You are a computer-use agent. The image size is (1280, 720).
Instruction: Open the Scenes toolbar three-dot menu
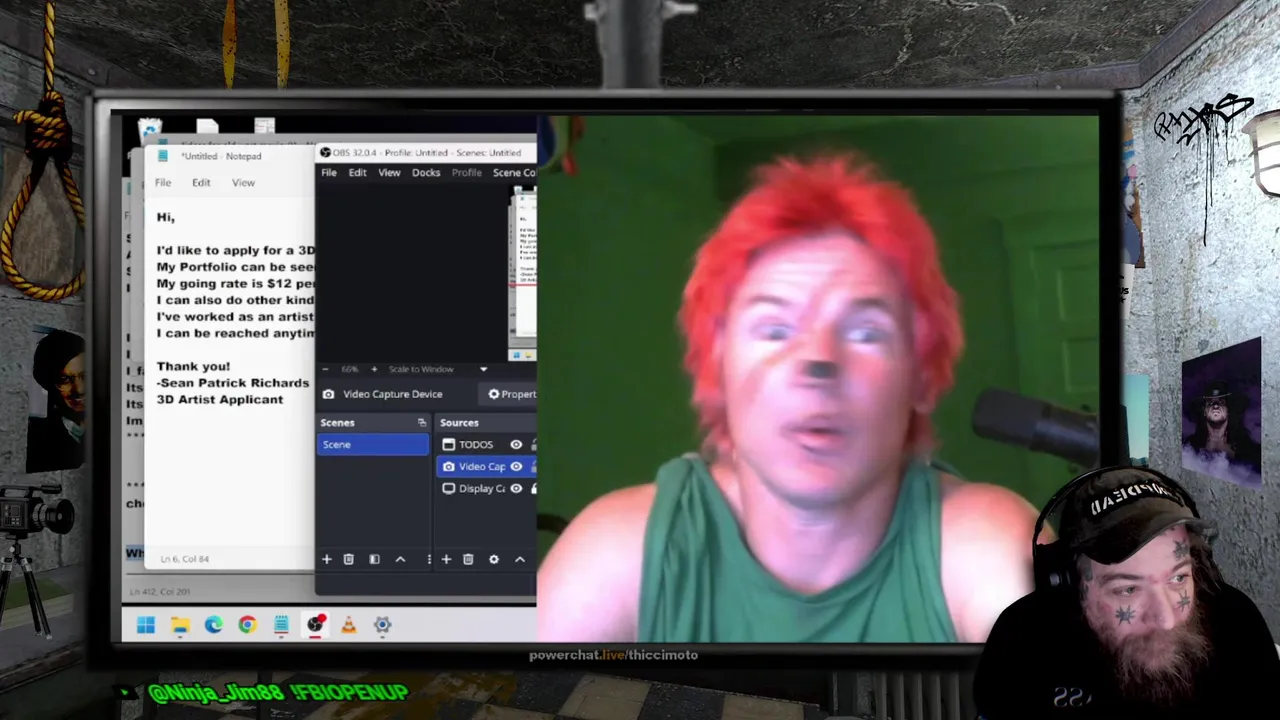point(429,559)
